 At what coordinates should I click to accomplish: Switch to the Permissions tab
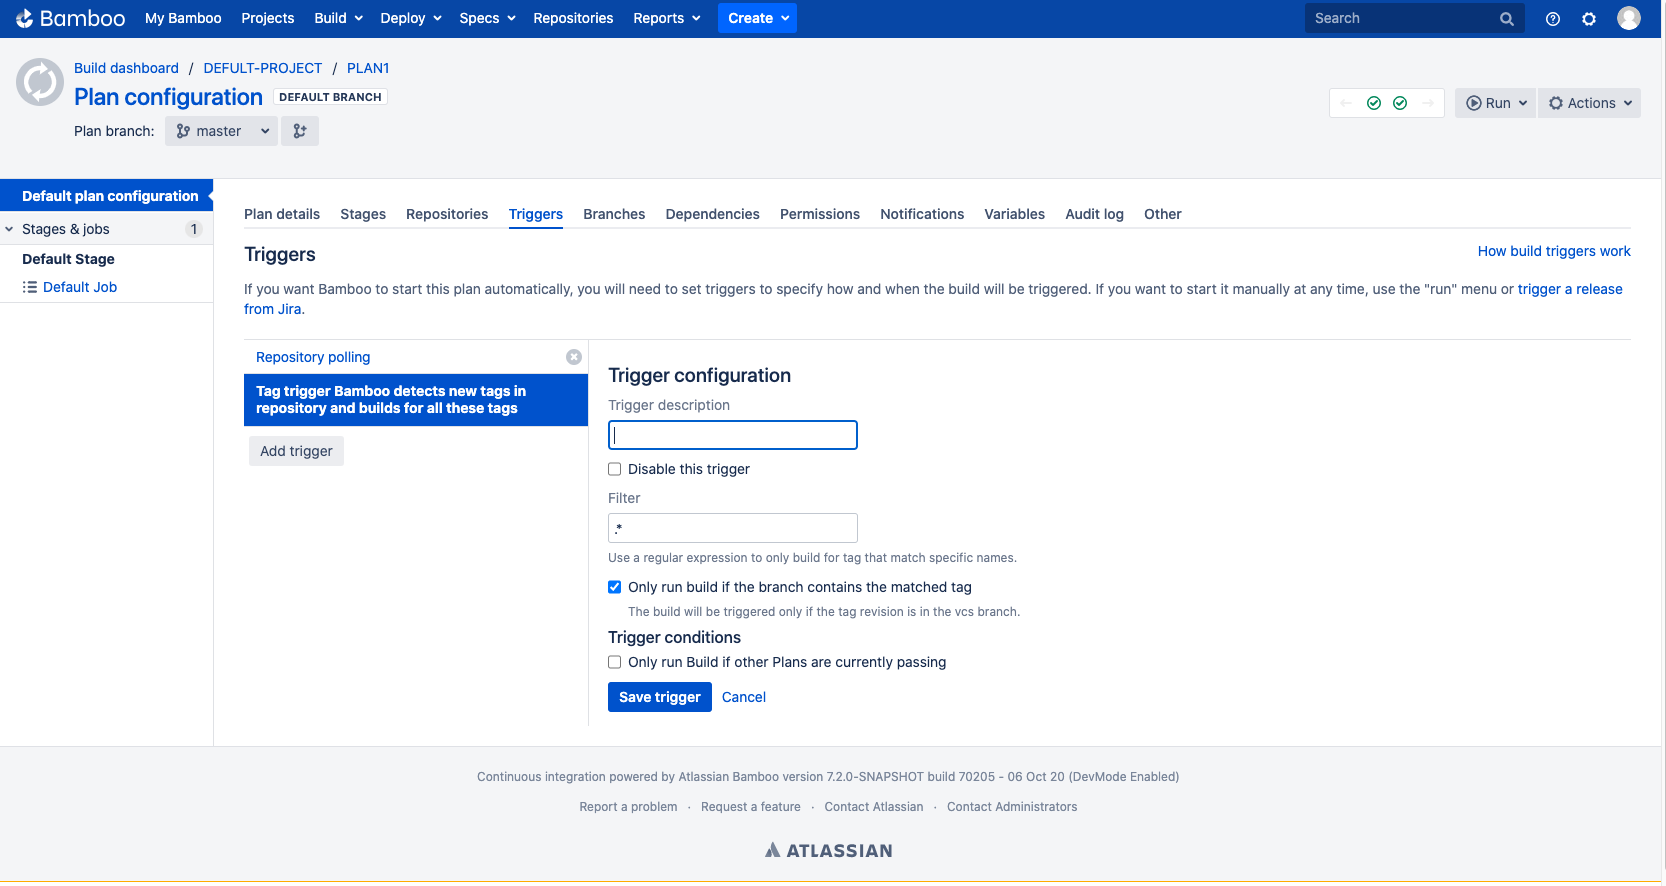(820, 214)
